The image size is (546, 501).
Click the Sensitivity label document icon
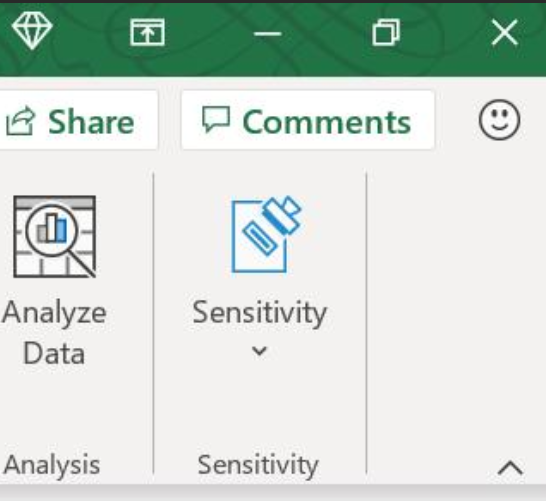point(266,234)
